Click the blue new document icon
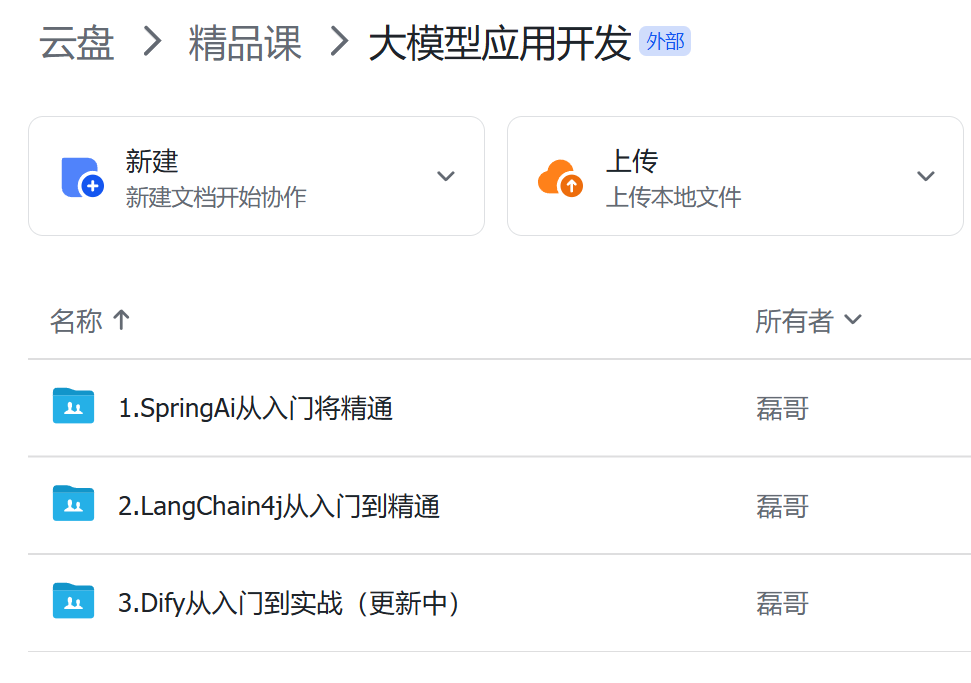971x683 pixels. pyautogui.click(x=82, y=178)
